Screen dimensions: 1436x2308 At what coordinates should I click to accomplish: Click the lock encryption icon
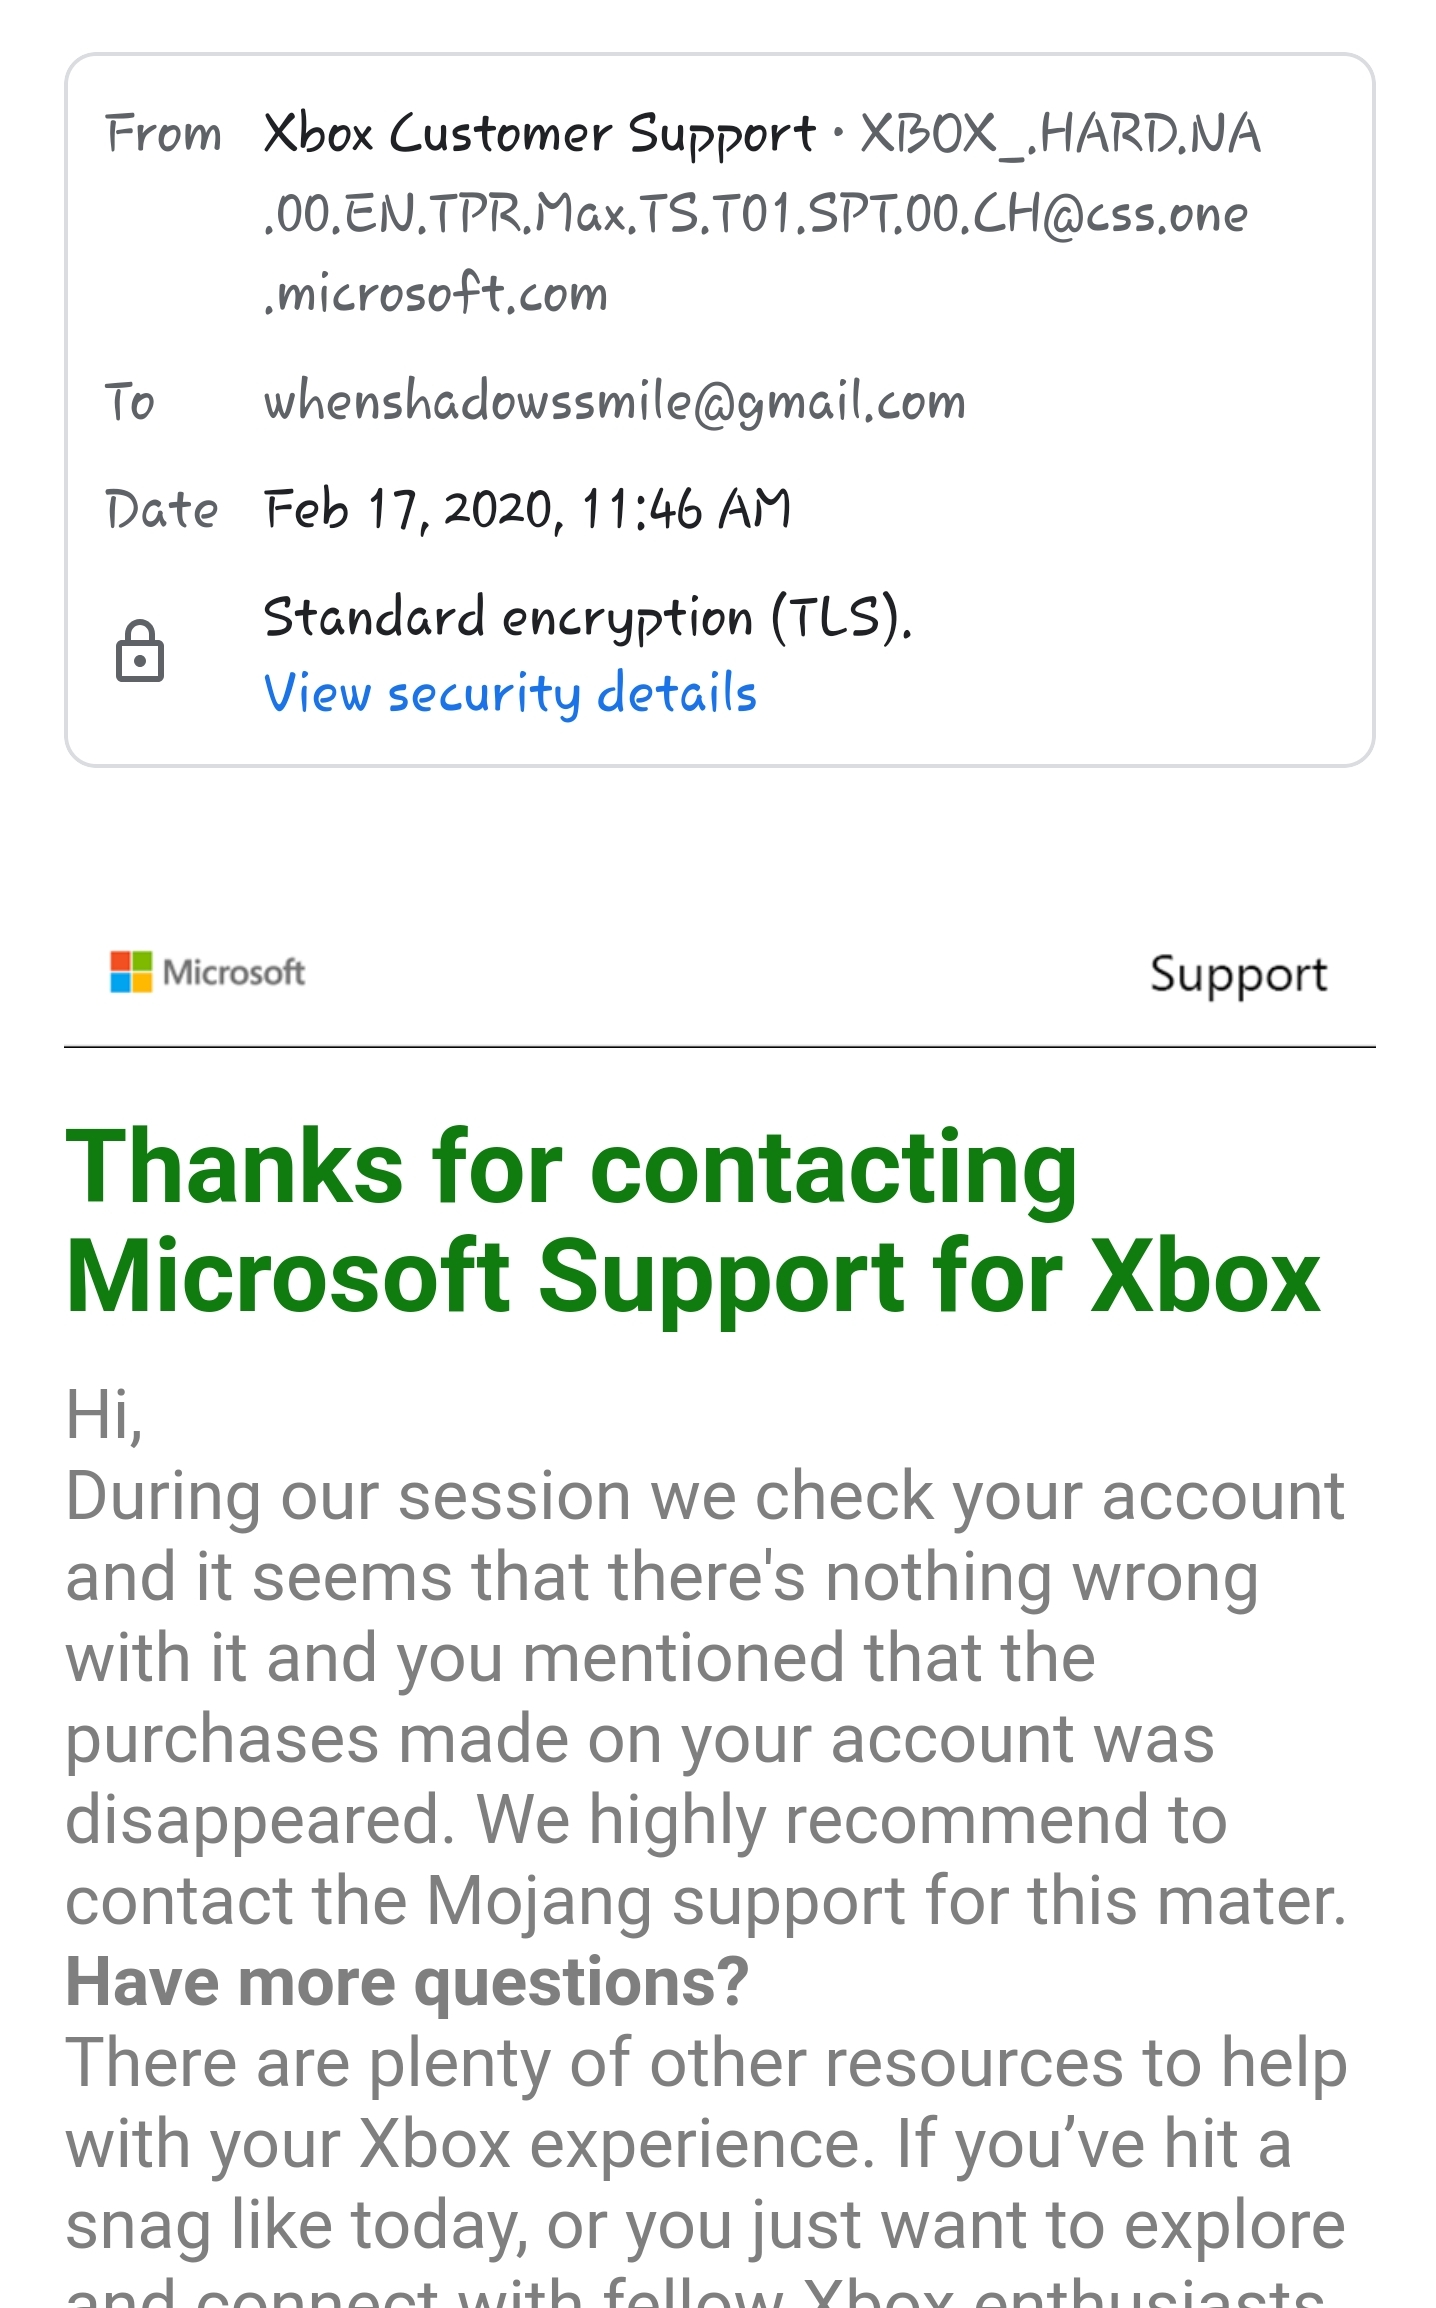[139, 652]
